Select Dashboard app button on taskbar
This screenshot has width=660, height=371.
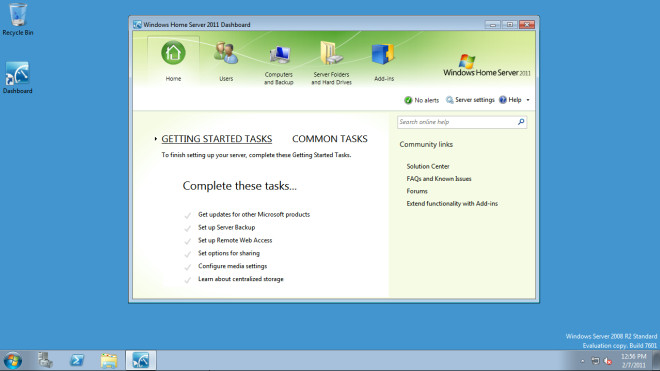(141, 360)
